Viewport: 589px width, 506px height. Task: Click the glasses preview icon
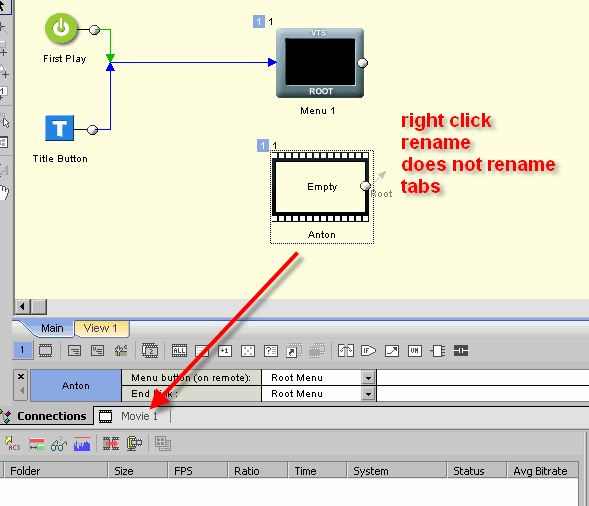tap(59, 444)
